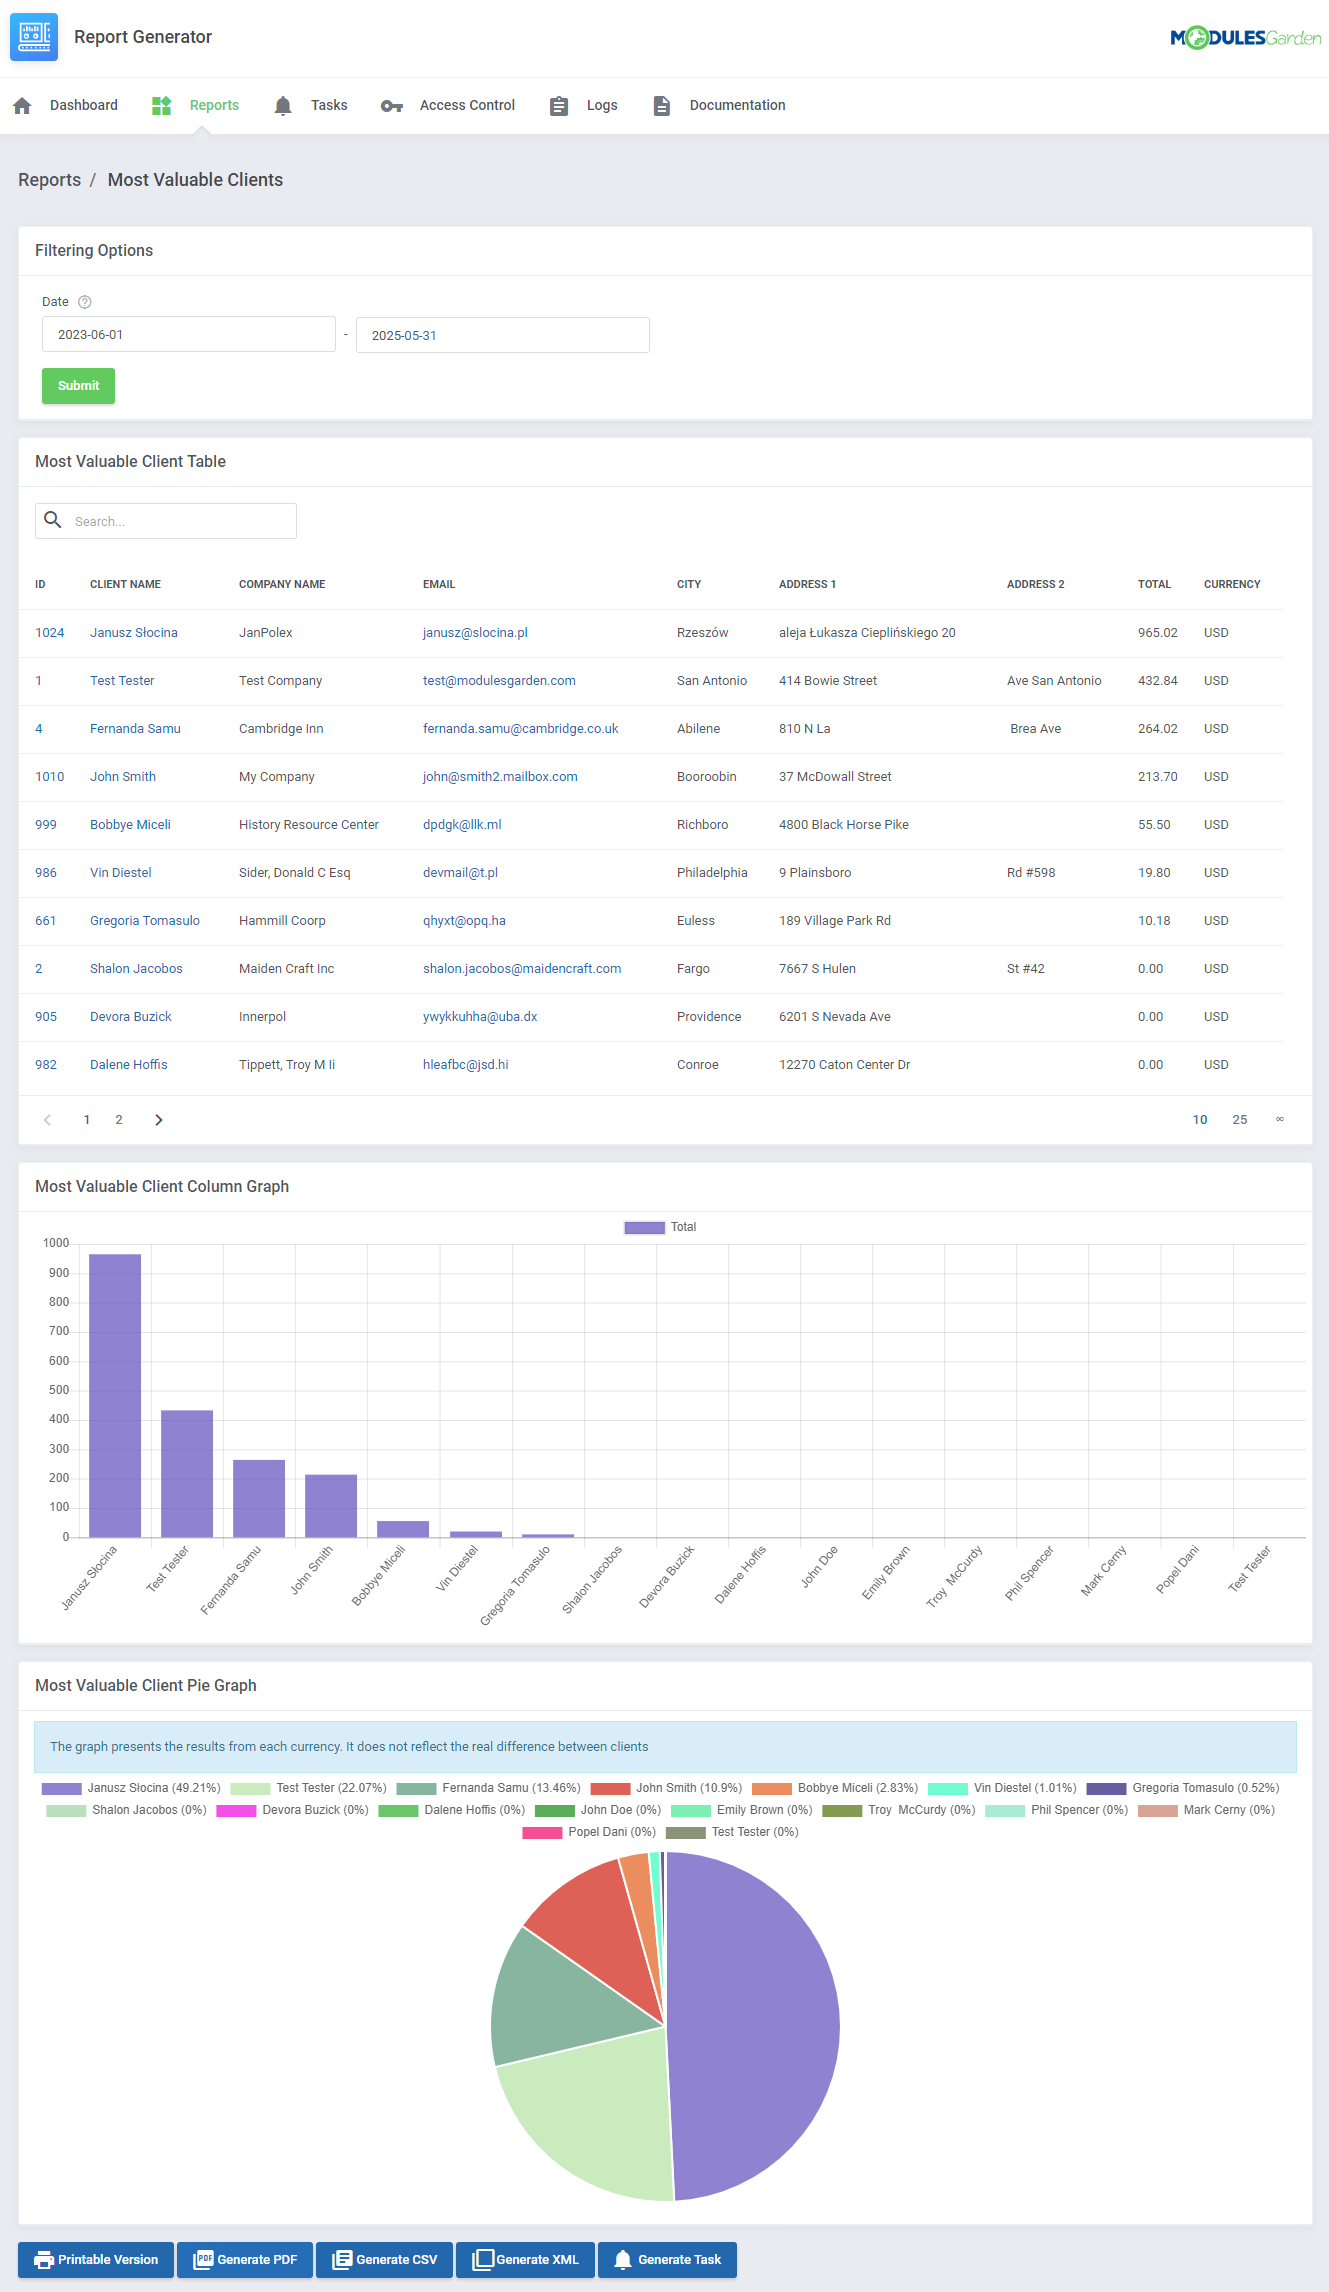
Task: Click the Tasks bell icon
Action: [283, 106]
